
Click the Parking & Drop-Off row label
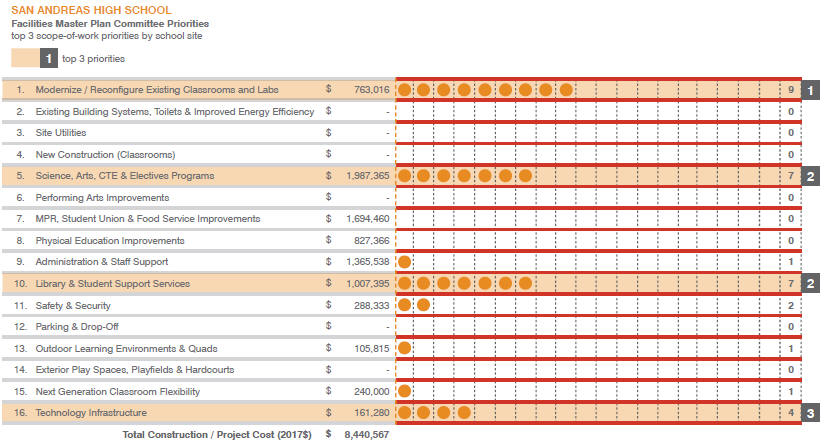(78, 326)
